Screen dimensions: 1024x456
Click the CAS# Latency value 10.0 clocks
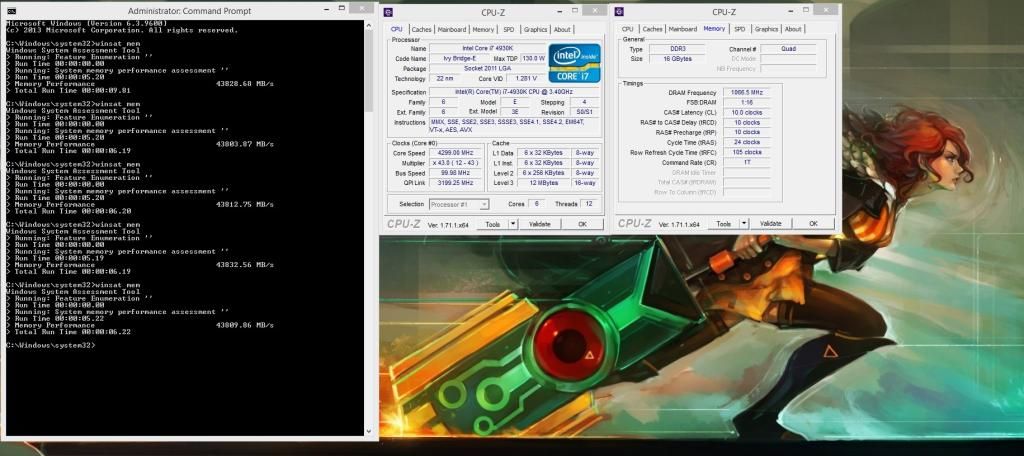(x=746, y=112)
